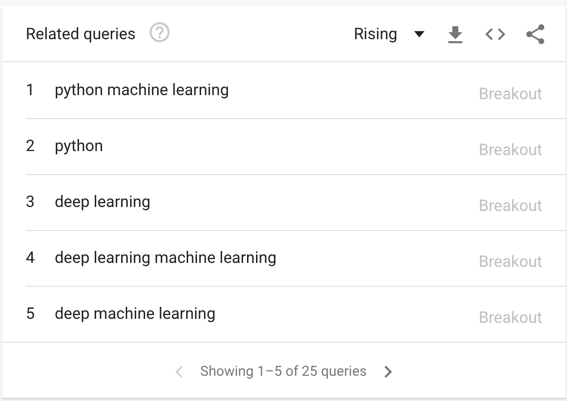
Task: Select the 'deep learning' query
Action: [x=102, y=202]
